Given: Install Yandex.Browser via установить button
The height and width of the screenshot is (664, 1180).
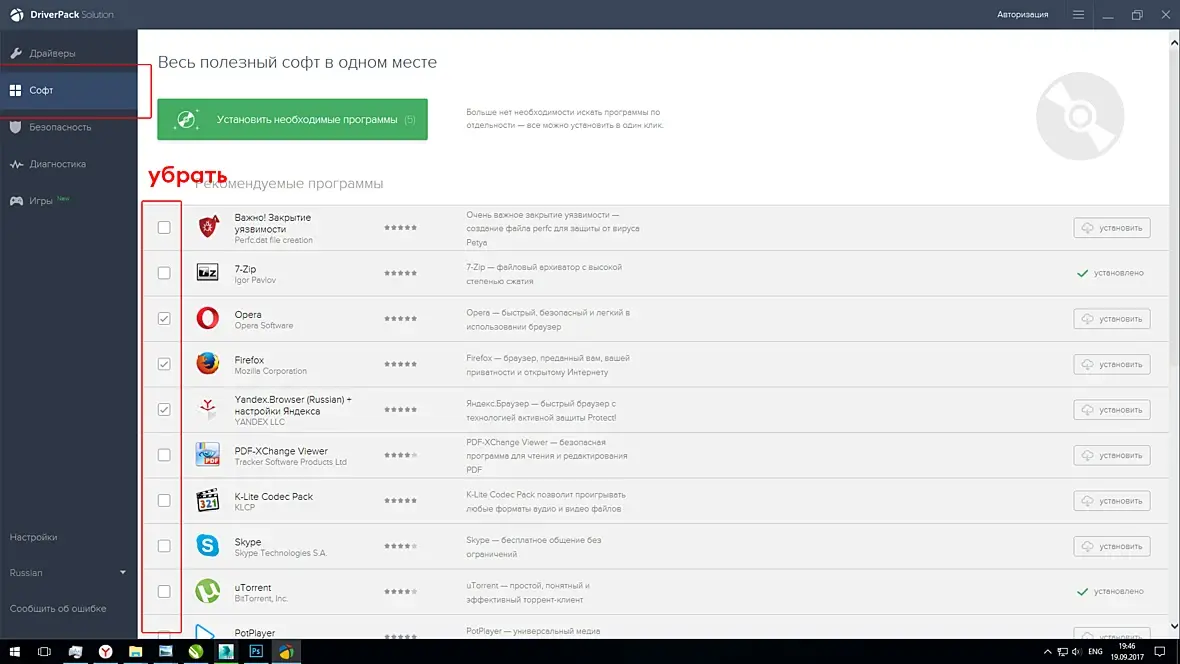Looking at the screenshot, I should [1112, 410].
